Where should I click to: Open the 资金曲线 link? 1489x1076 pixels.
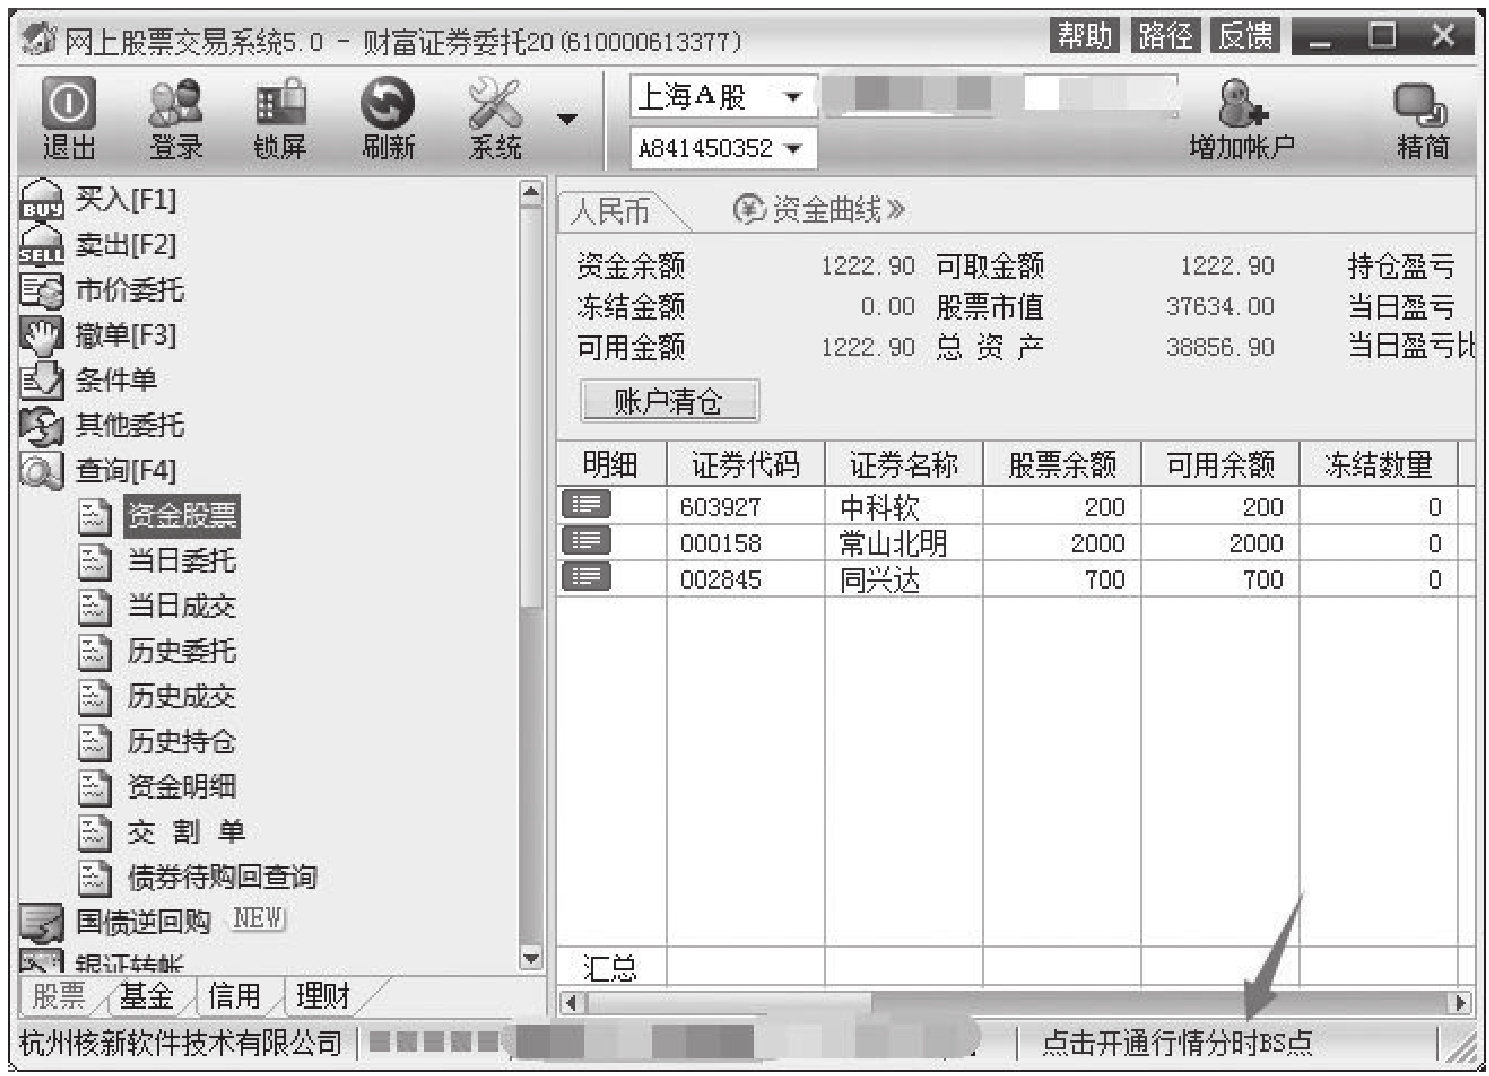(x=820, y=210)
